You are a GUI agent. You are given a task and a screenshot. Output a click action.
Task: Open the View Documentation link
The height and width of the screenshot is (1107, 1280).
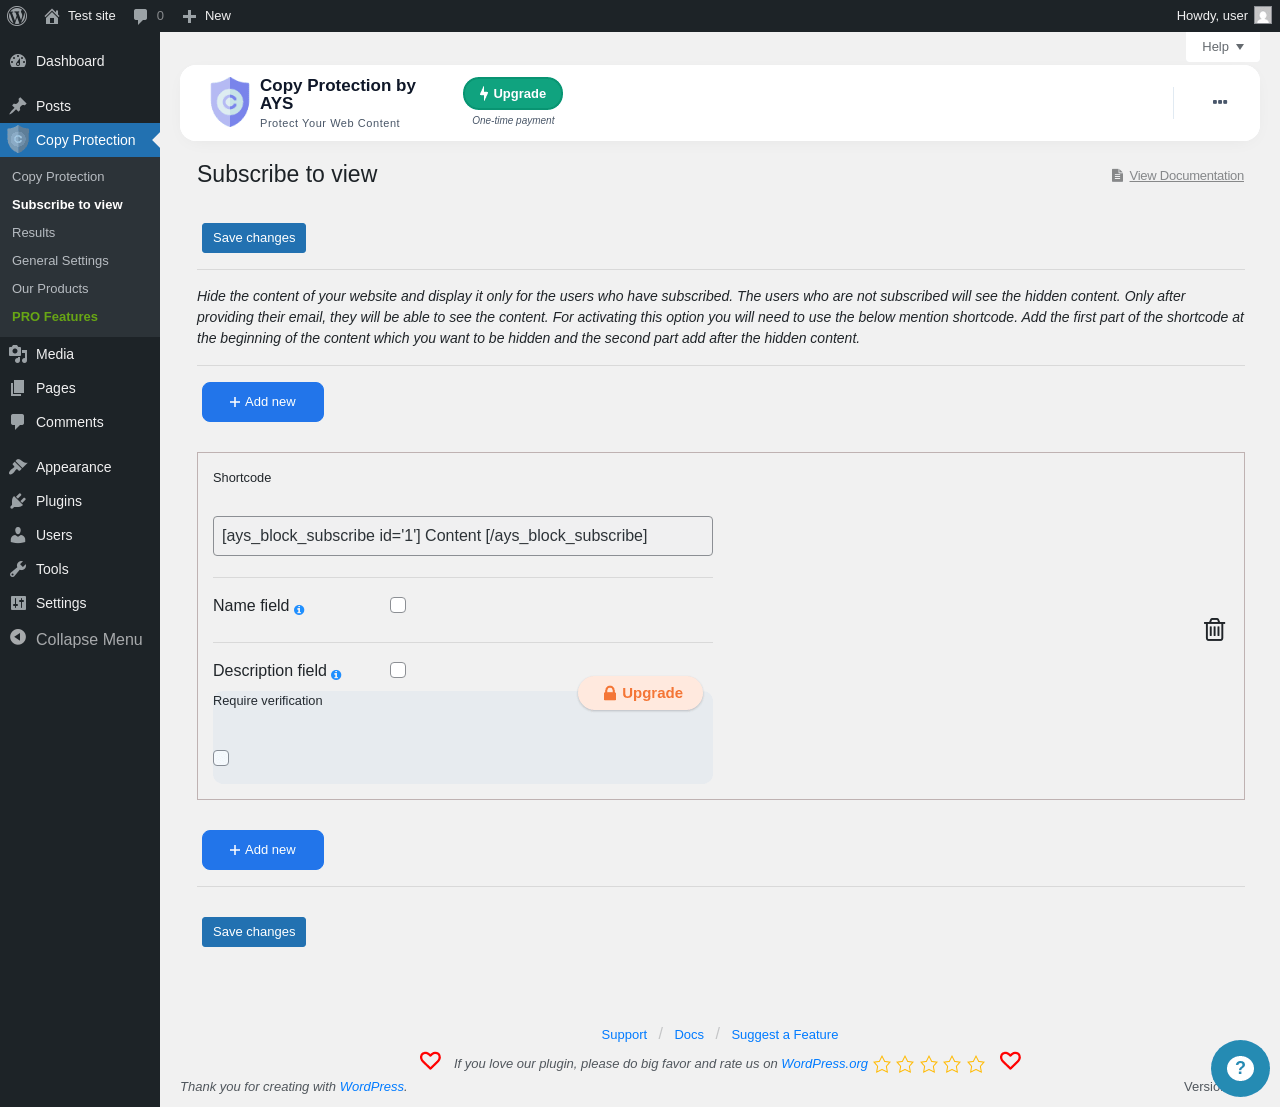click(x=1186, y=176)
